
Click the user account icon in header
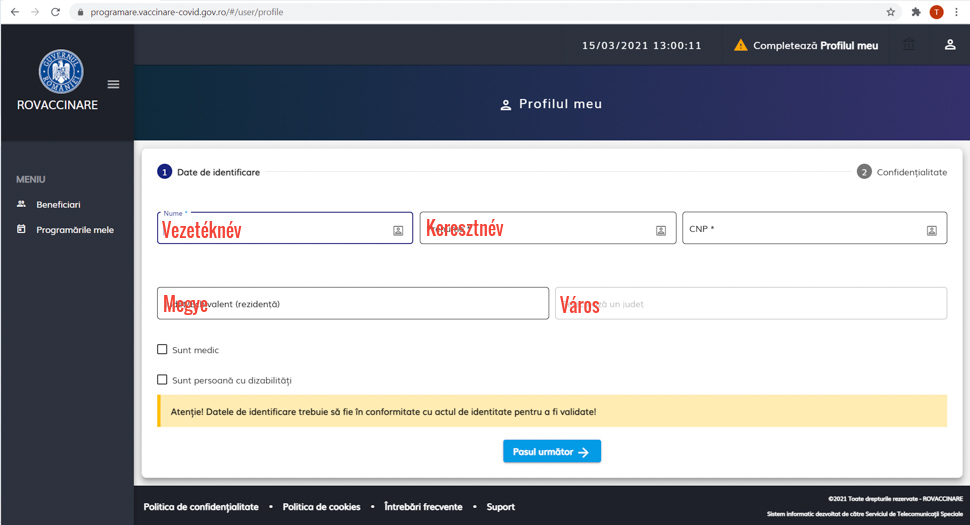pos(949,45)
